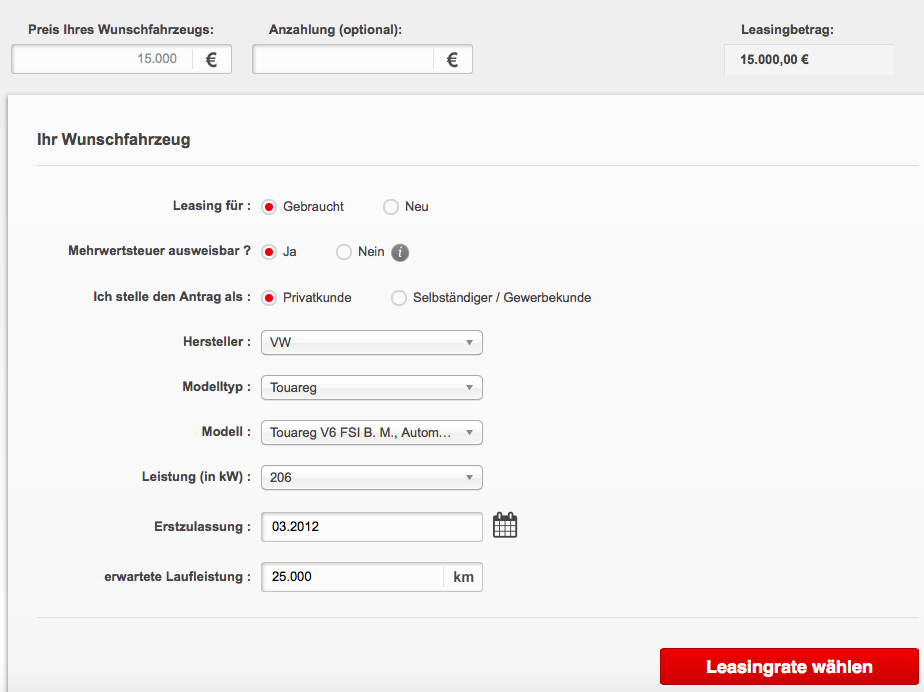Click the Modelltyp label
The width and height of the screenshot is (924, 692).
[x=217, y=387]
